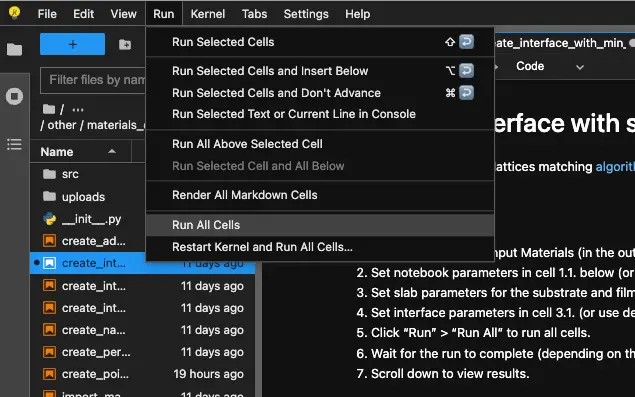Viewport: 635px width, 397px height.
Task: Focus the Filter files by name field
Action: click(x=93, y=80)
